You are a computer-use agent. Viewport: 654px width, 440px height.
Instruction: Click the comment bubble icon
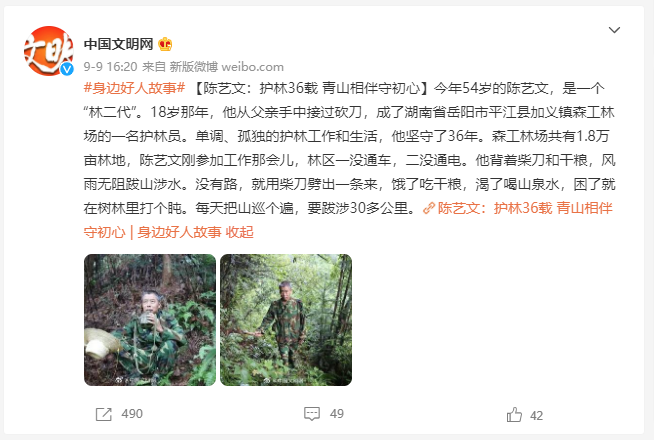point(312,414)
